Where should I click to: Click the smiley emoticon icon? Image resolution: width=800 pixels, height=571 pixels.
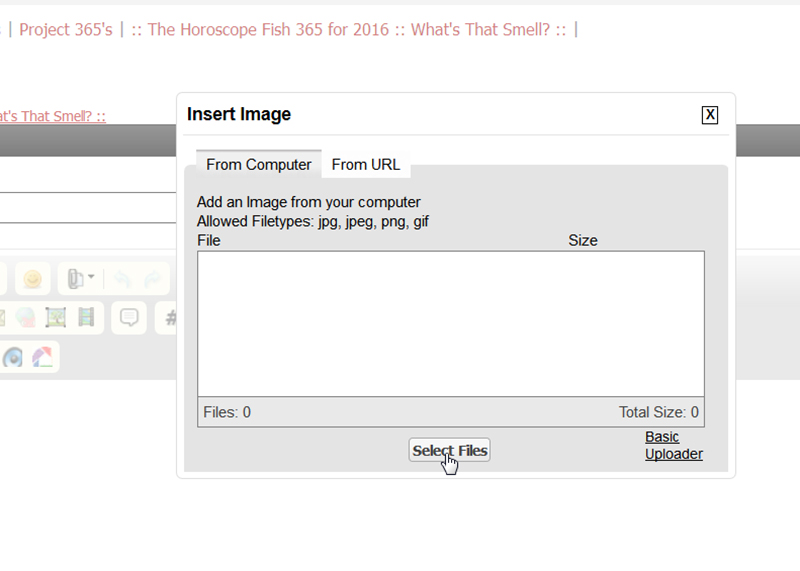[33, 279]
